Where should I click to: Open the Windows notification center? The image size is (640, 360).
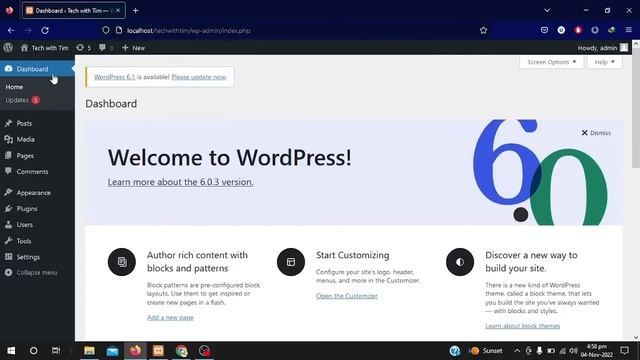624,351
